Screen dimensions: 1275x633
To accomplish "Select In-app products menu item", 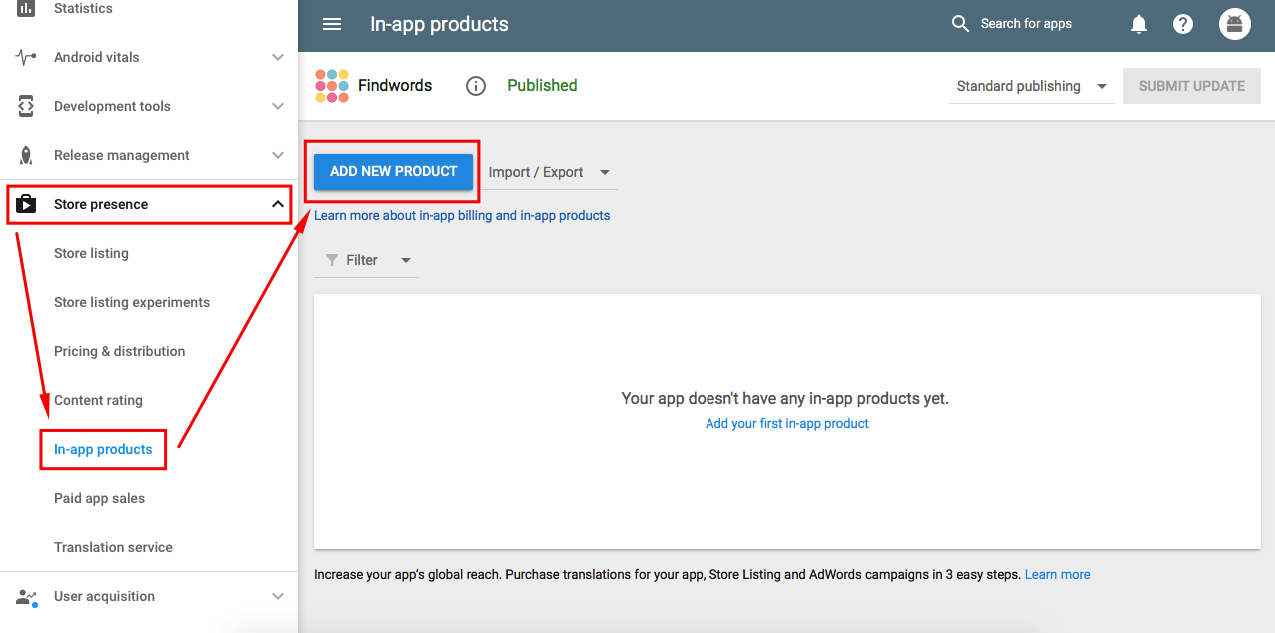I will [x=103, y=449].
